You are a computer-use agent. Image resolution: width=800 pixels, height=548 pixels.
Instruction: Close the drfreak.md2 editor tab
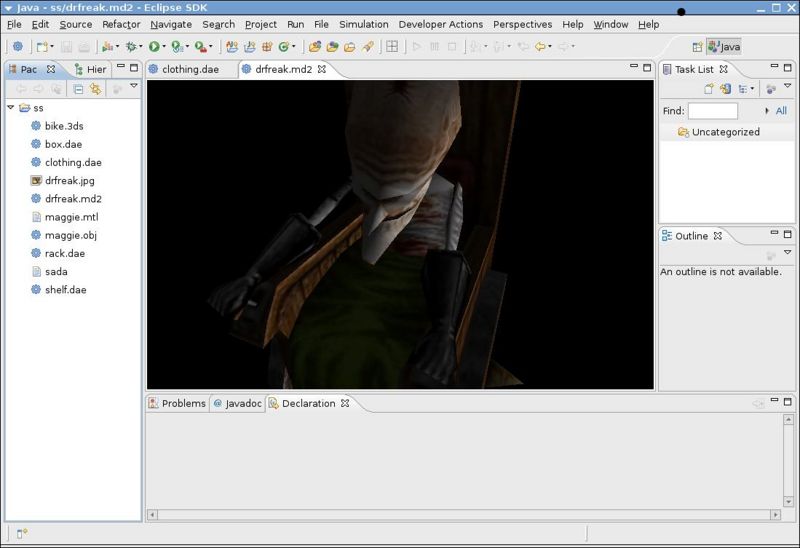point(321,69)
